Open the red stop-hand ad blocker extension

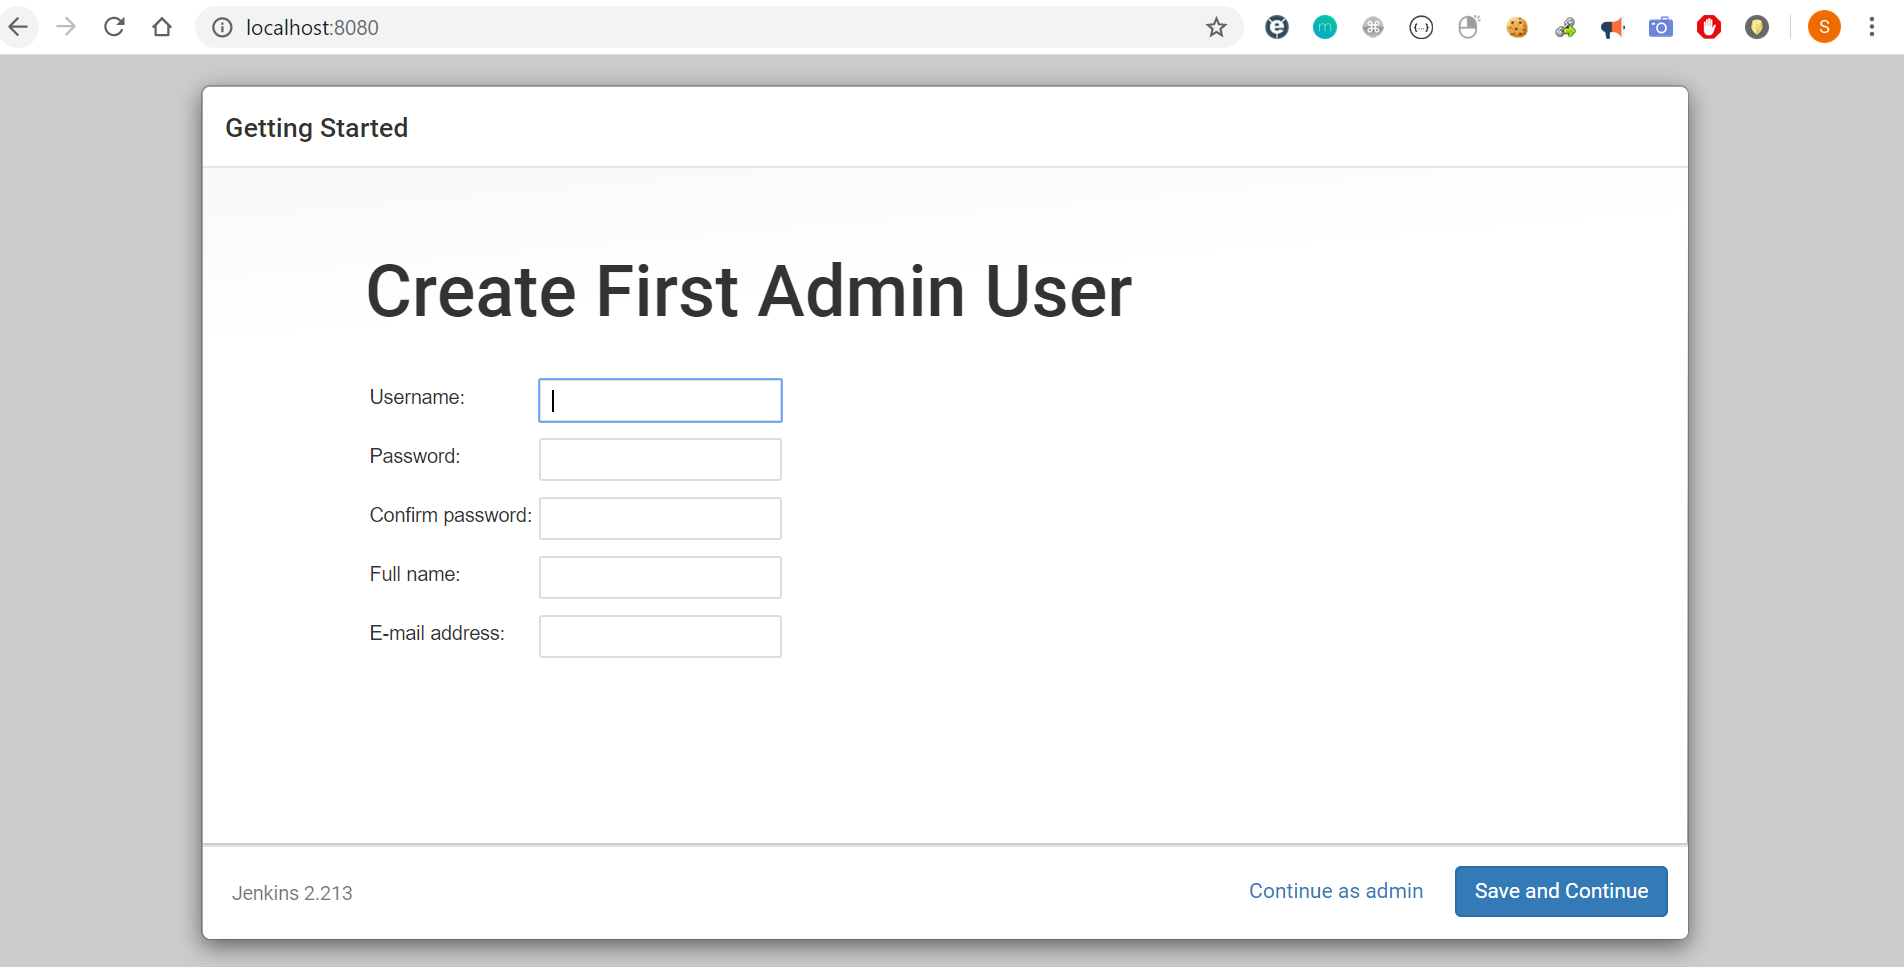[1708, 27]
